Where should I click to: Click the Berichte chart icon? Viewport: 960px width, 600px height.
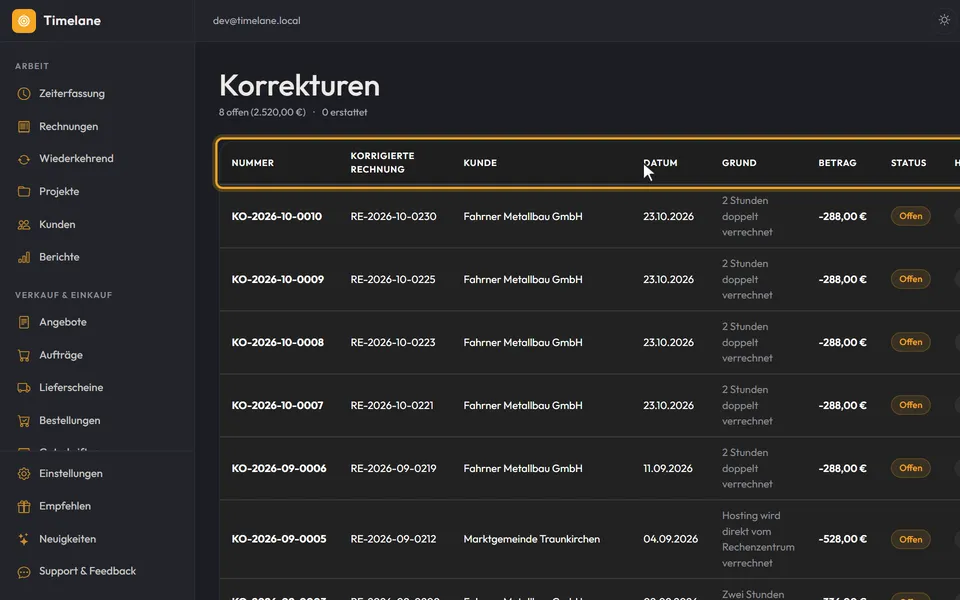point(24,257)
